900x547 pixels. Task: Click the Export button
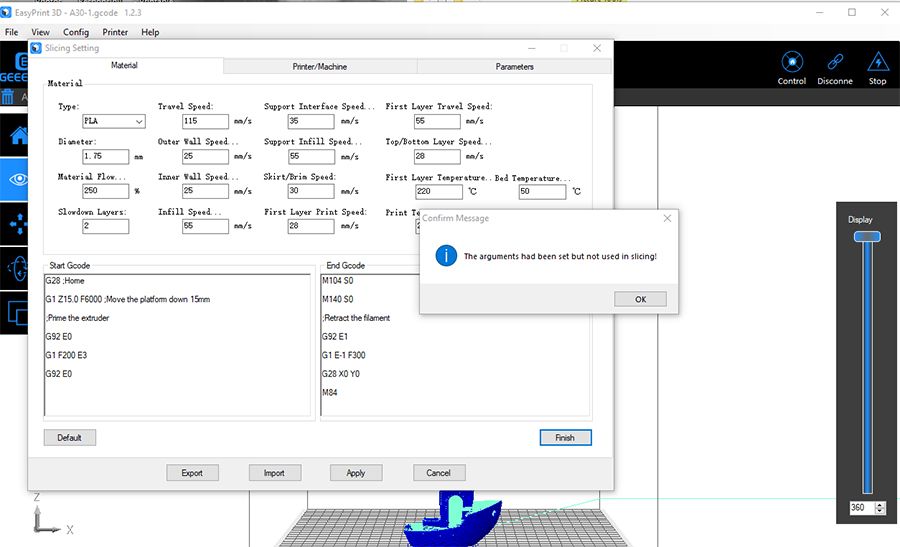coord(192,473)
